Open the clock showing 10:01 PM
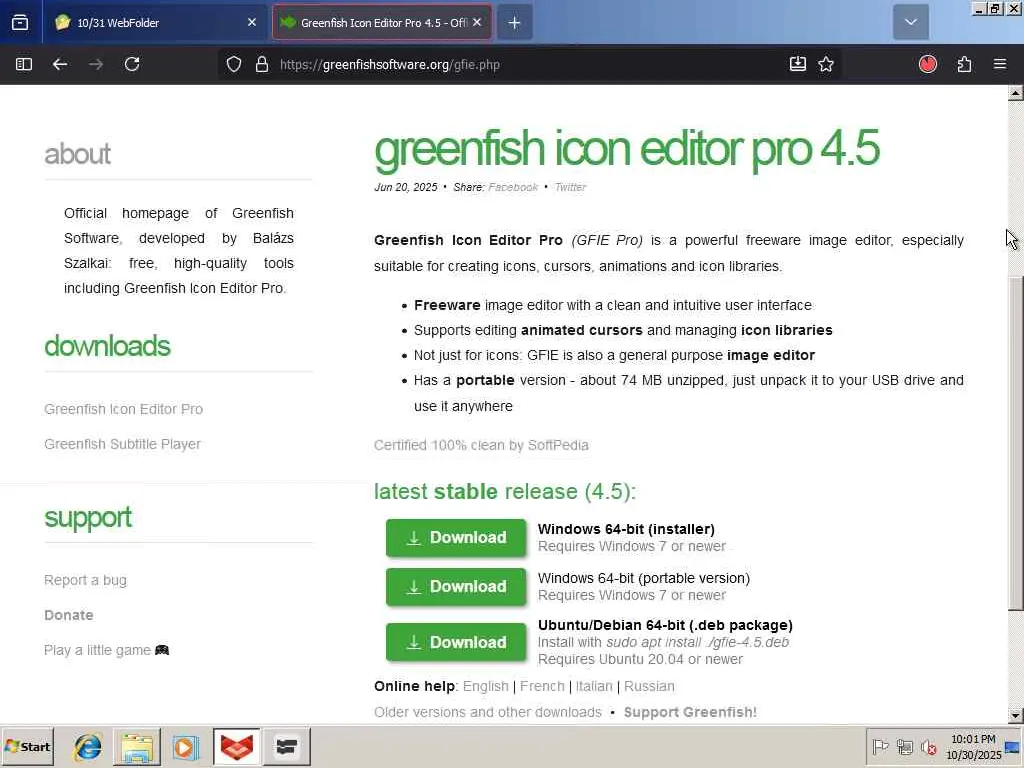Image resolution: width=1024 pixels, height=768 pixels. pyautogui.click(x=973, y=747)
